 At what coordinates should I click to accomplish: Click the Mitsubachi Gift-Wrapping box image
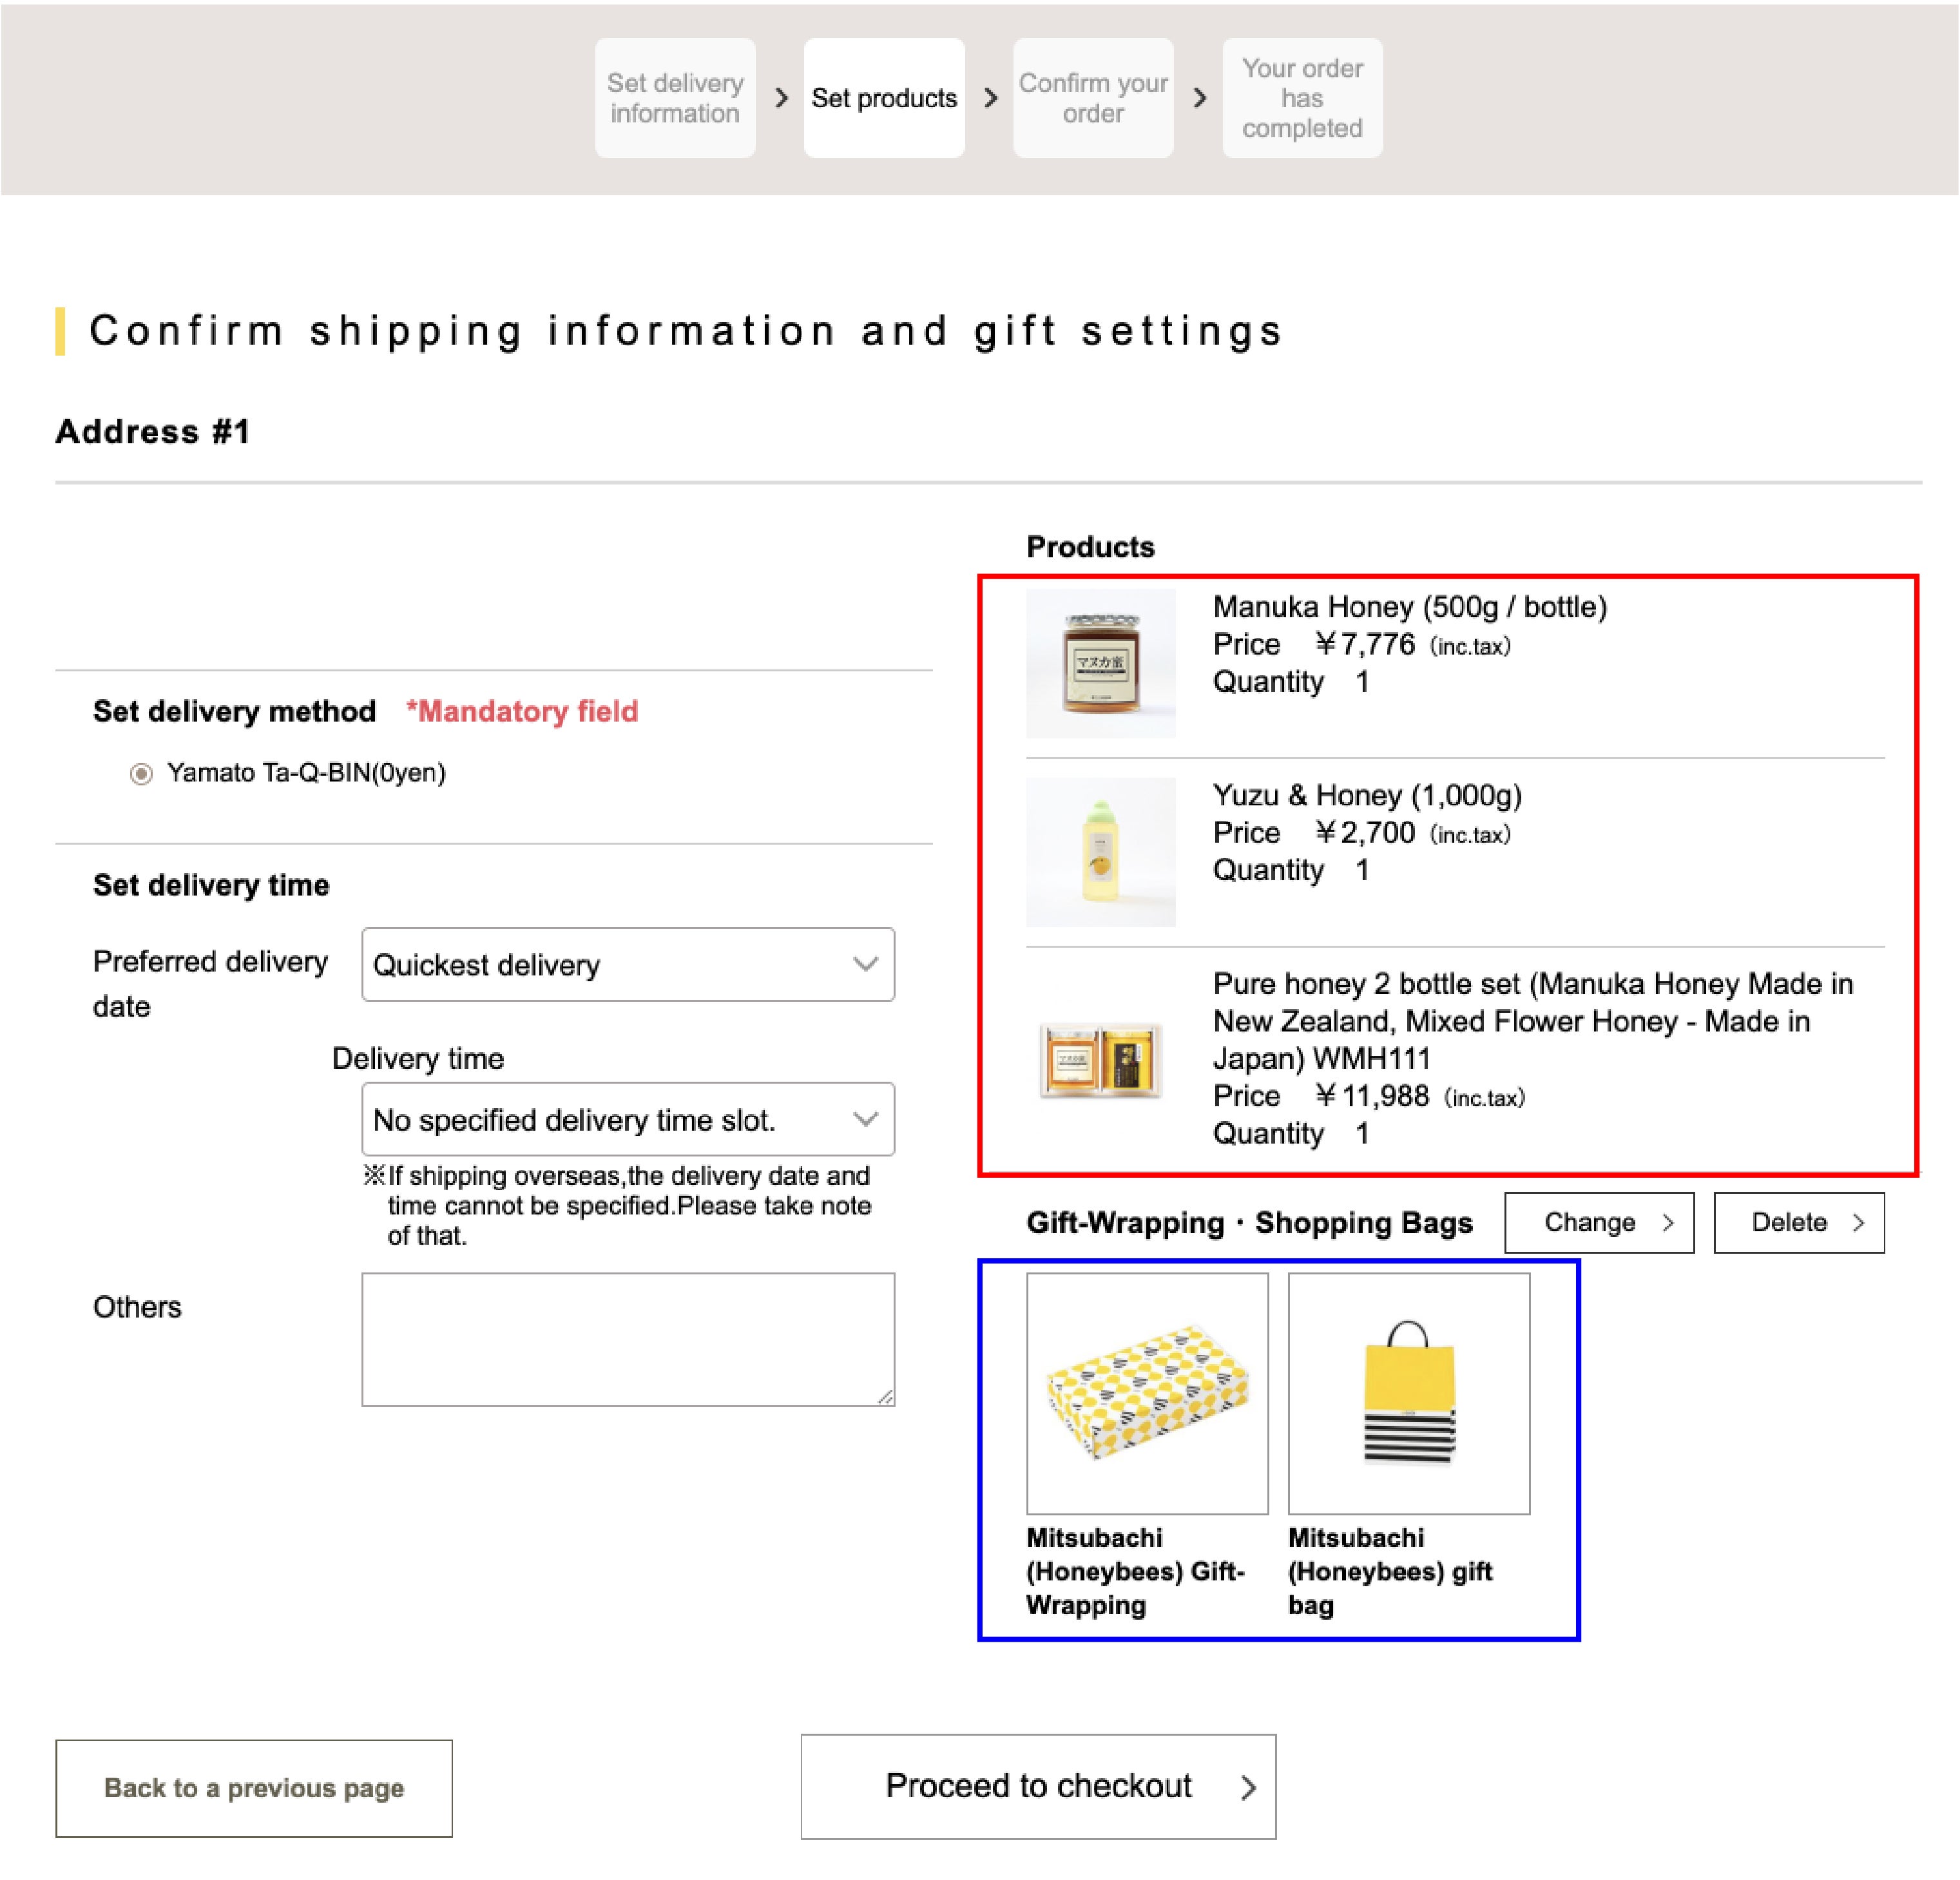[1147, 1392]
